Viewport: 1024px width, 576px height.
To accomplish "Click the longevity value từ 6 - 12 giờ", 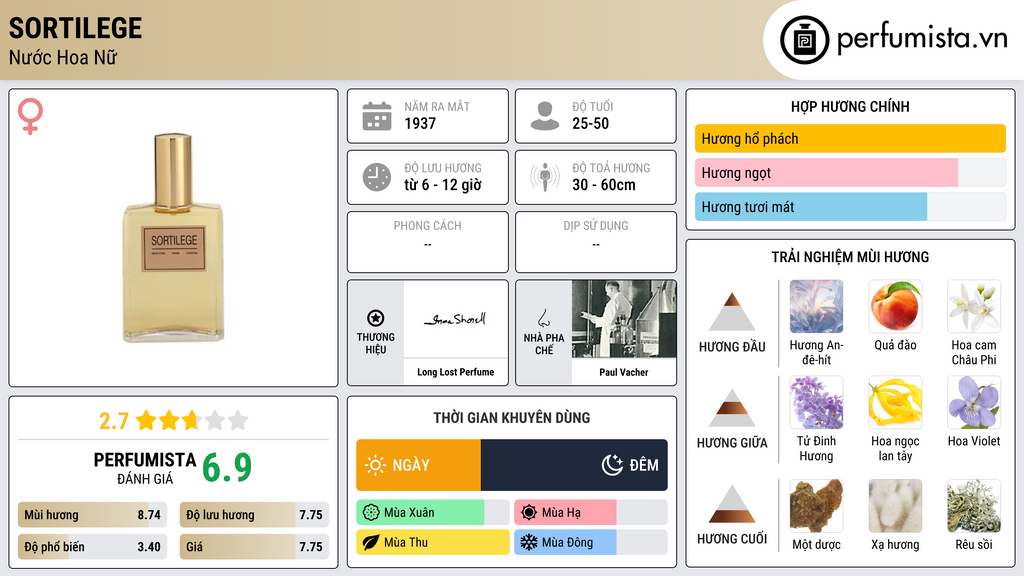I will (x=443, y=185).
